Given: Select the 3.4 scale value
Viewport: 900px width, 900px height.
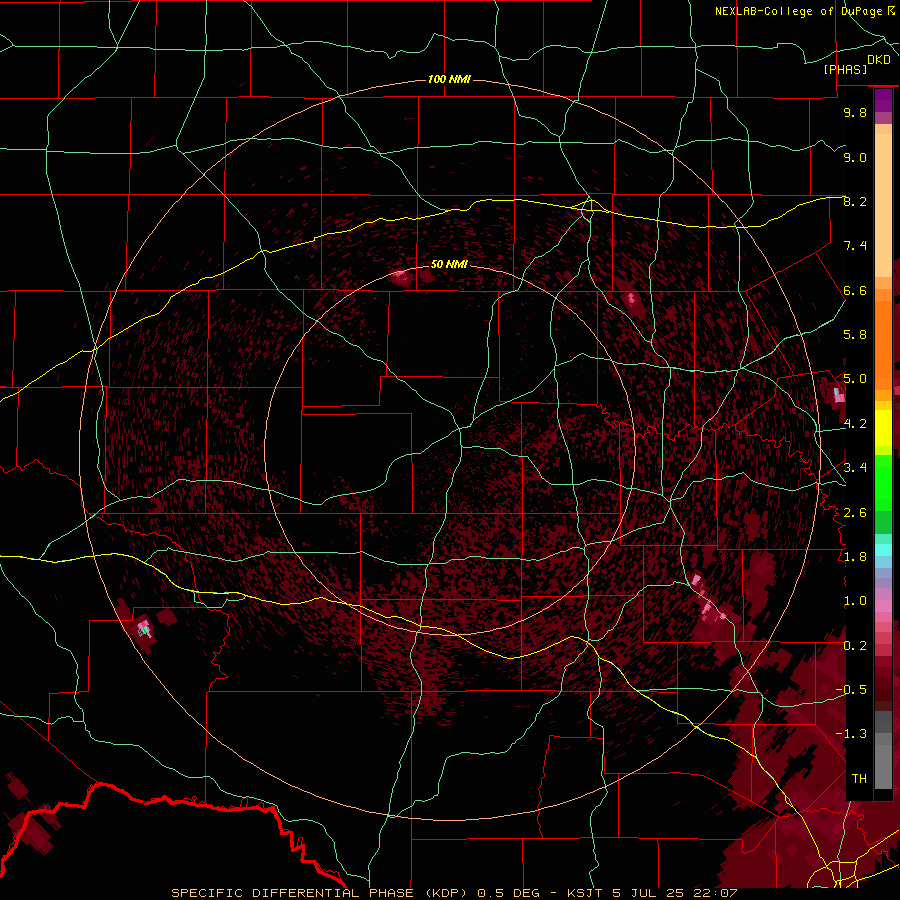Looking at the screenshot, I should pos(855,467).
